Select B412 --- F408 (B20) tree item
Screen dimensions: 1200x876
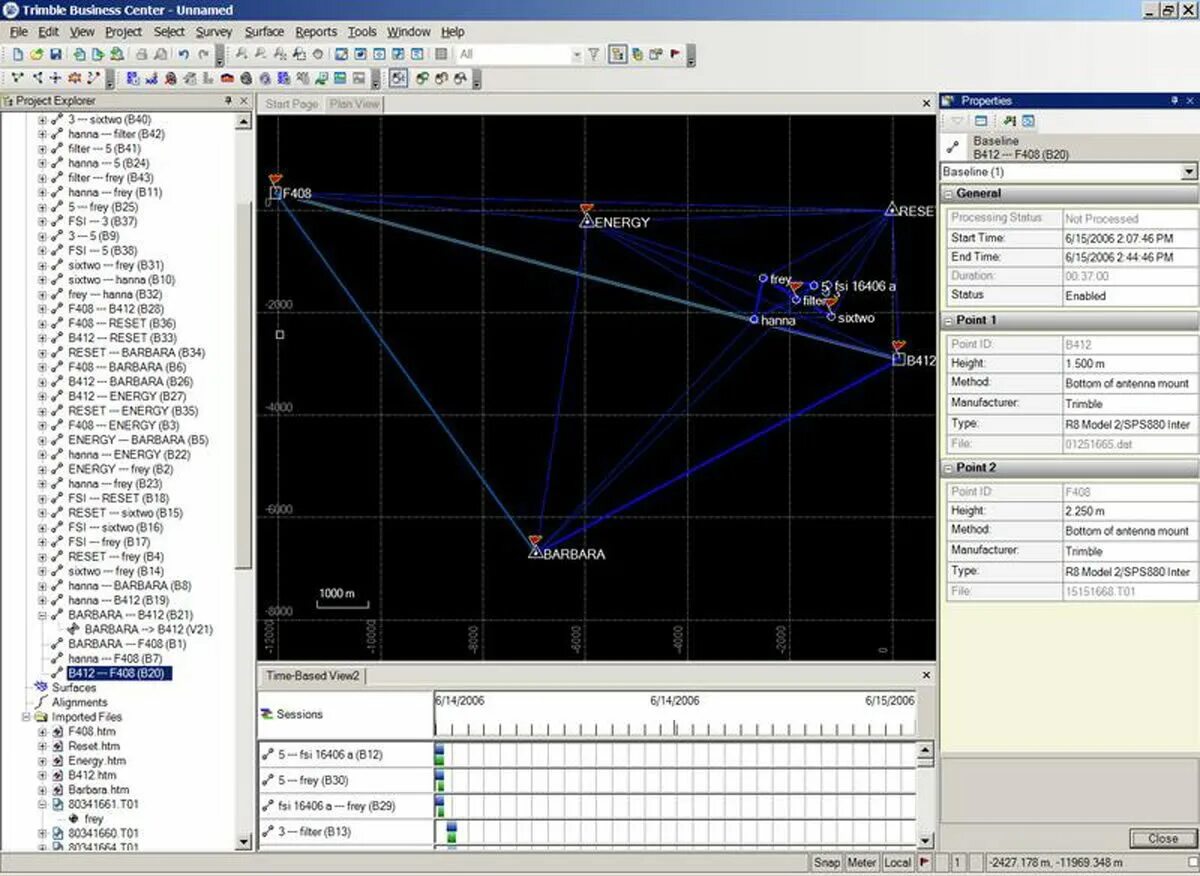(x=120, y=674)
